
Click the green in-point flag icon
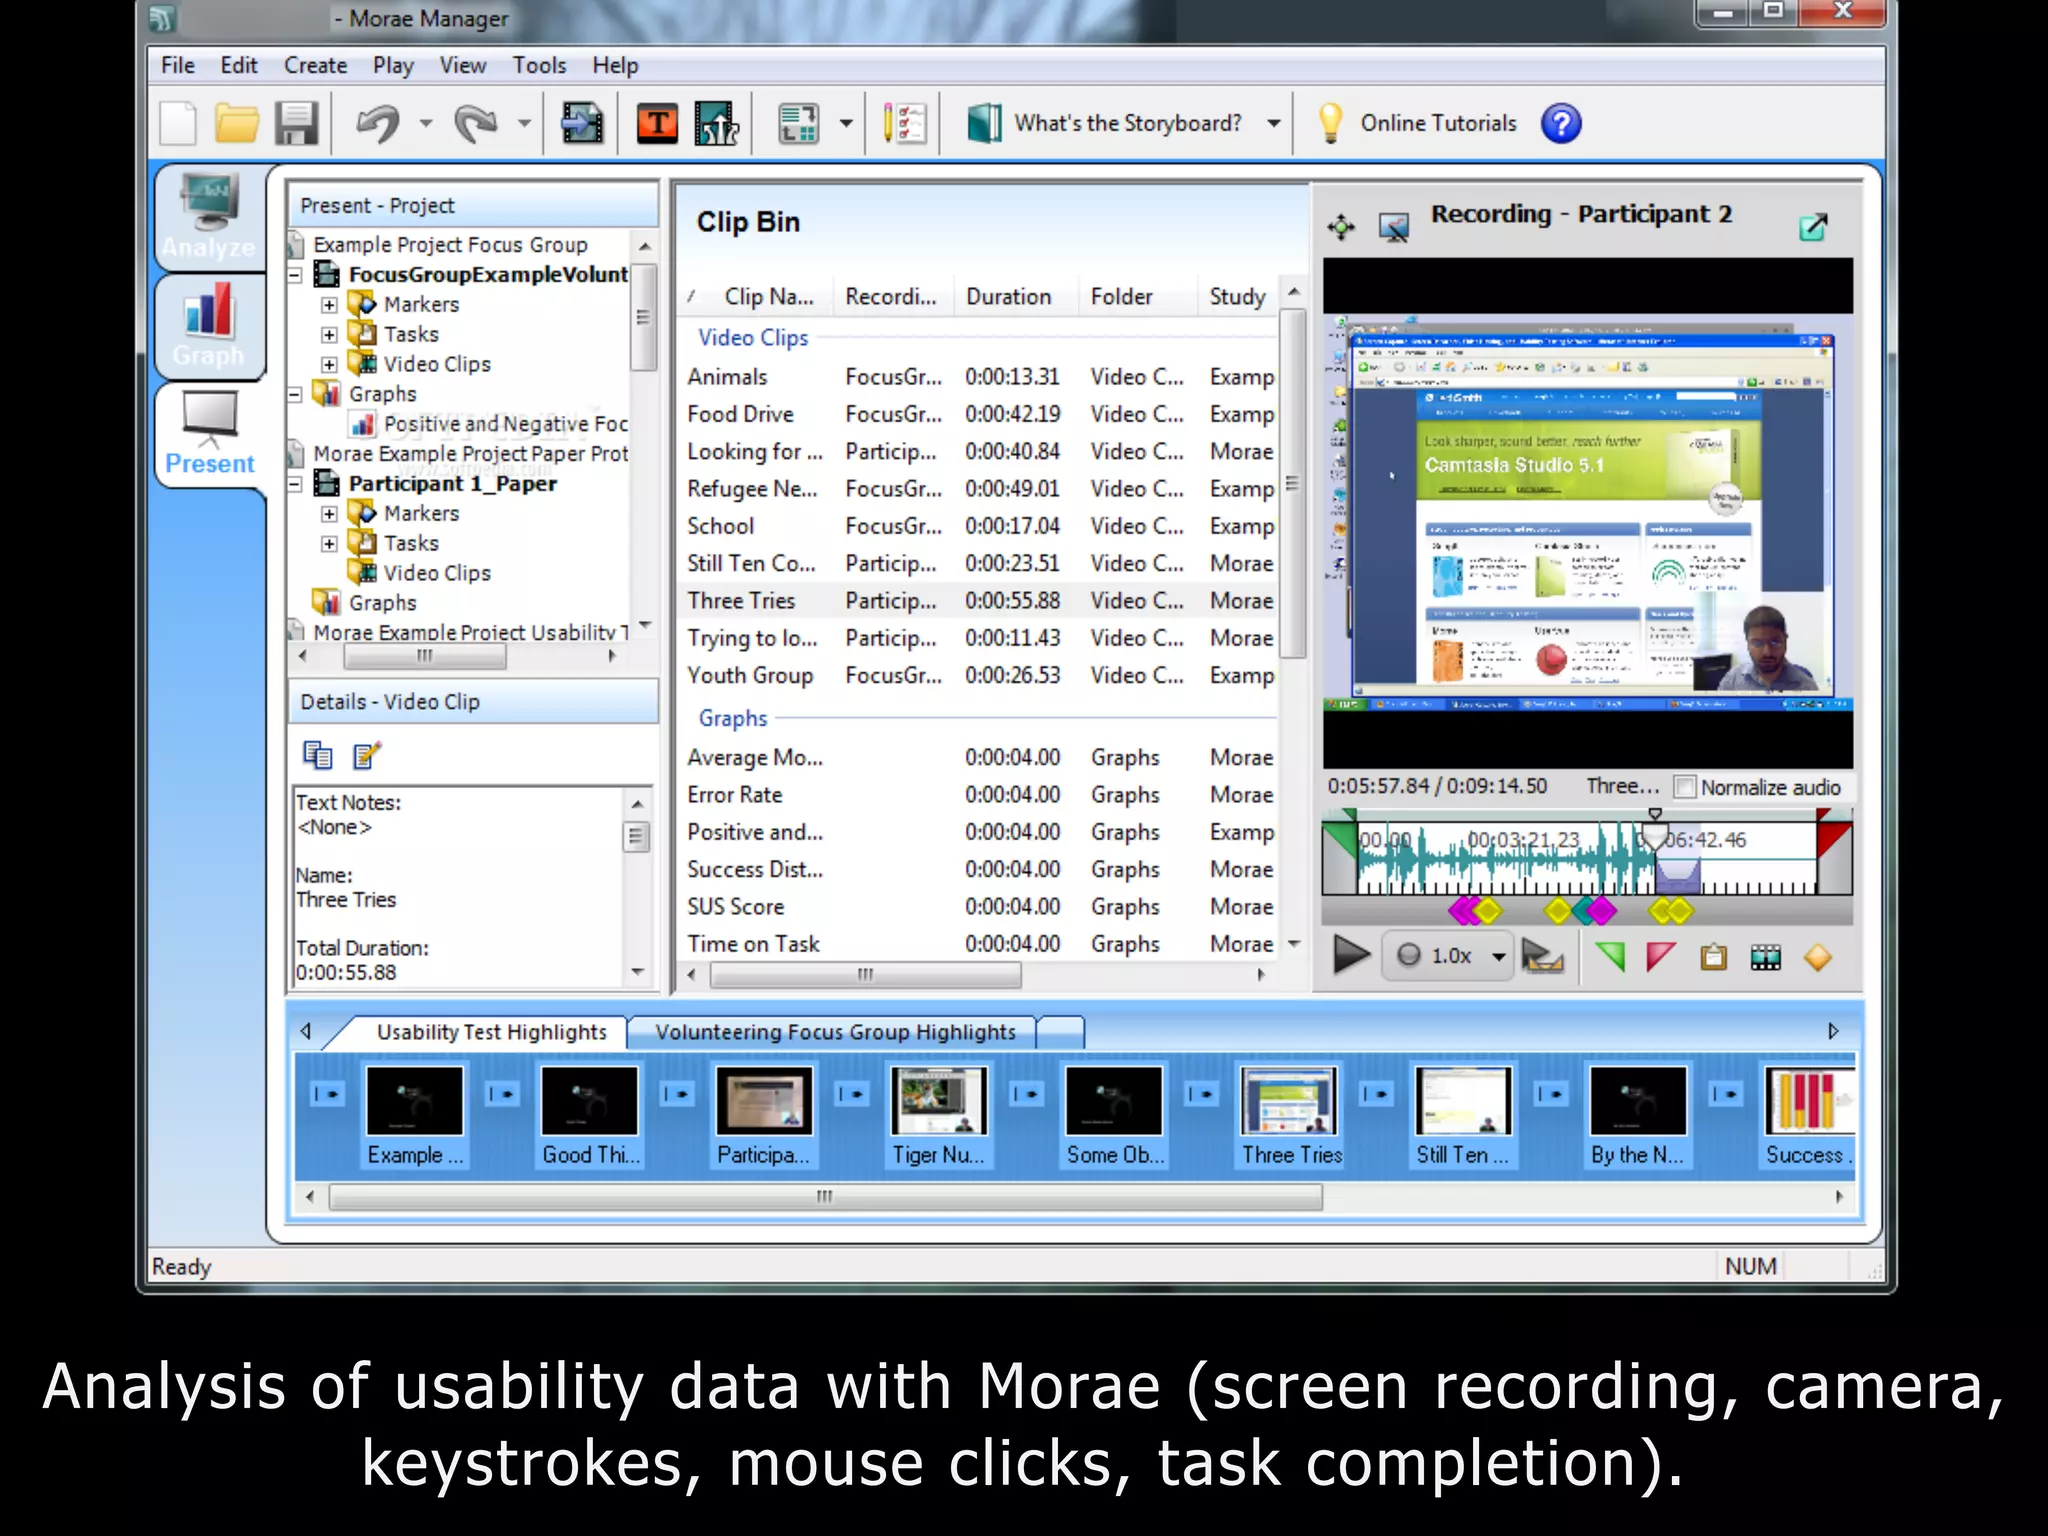[x=1610, y=957]
